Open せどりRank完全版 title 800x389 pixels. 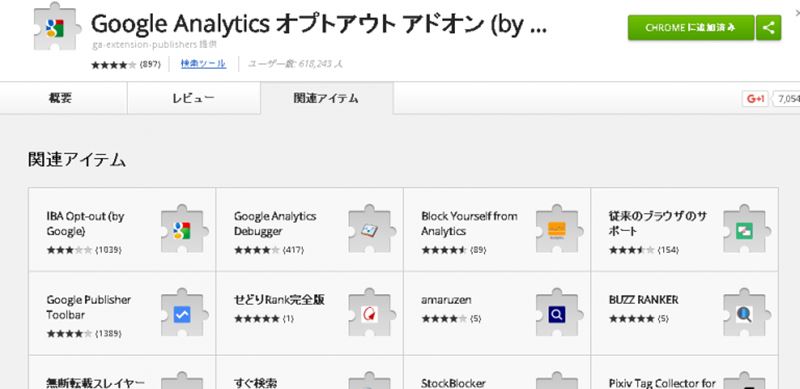tap(279, 300)
